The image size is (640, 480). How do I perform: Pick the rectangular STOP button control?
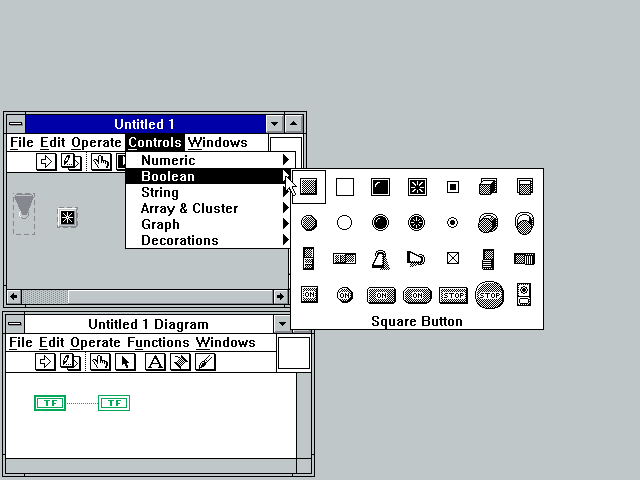[453, 295]
